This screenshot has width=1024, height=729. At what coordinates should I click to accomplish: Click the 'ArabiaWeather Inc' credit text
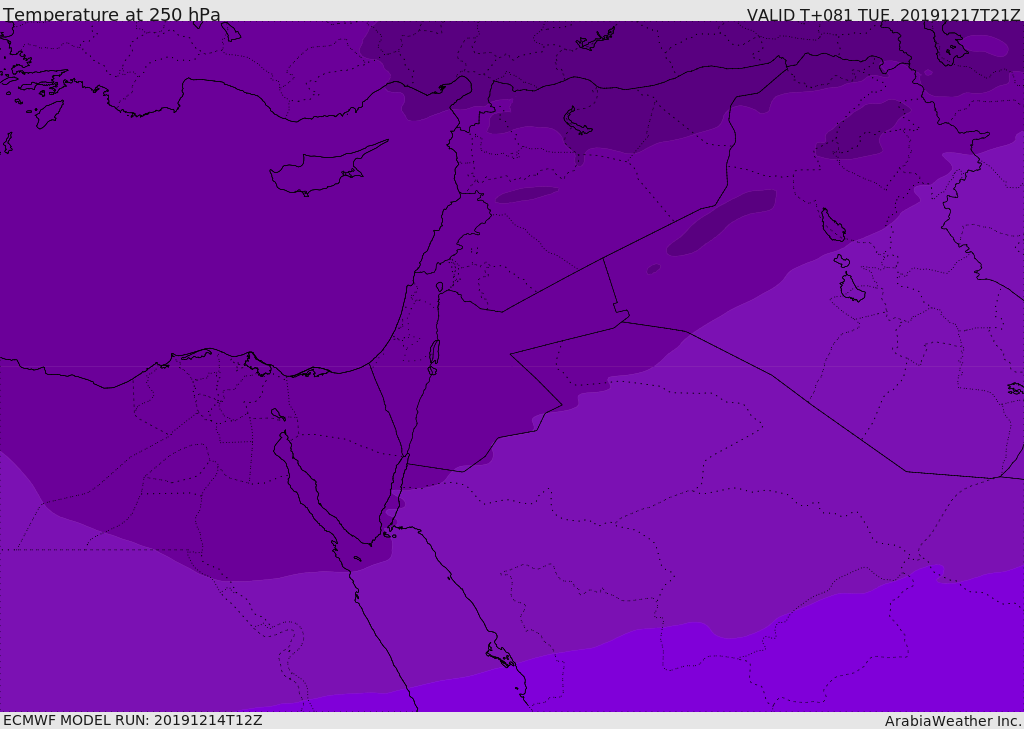952,721
